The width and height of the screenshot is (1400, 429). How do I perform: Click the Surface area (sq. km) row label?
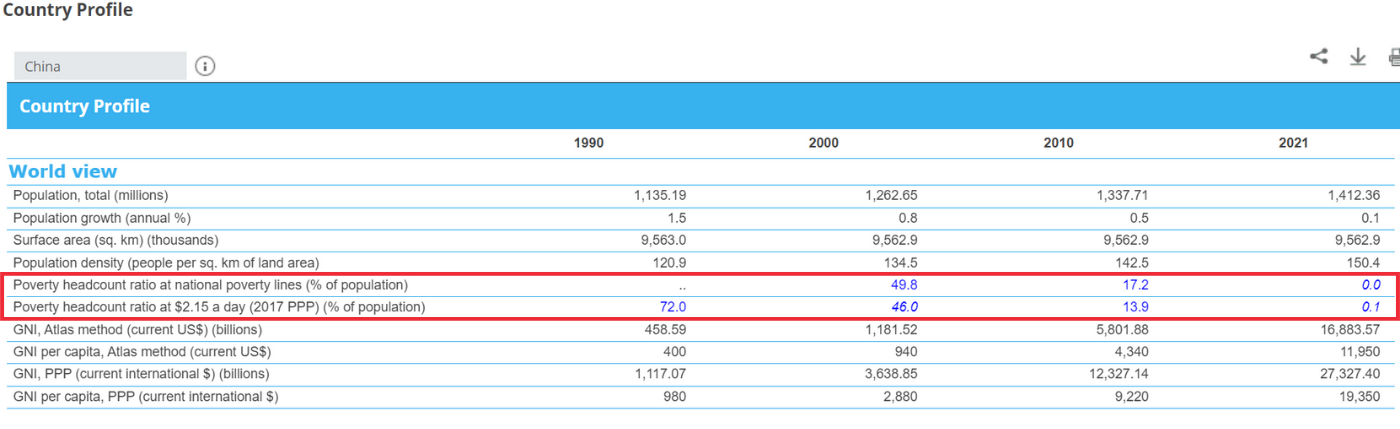click(x=116, y=240)
